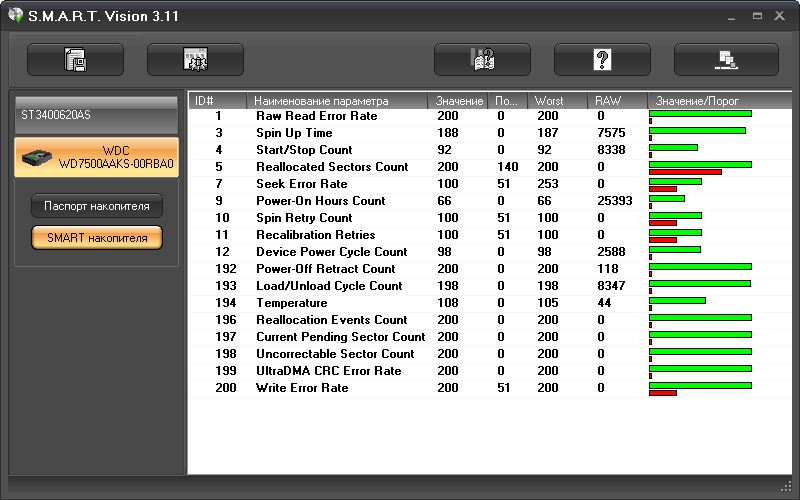Sort by RAW column header
Image resolution: width=800 pixels, height=500 pixels.
click(617, 101)
